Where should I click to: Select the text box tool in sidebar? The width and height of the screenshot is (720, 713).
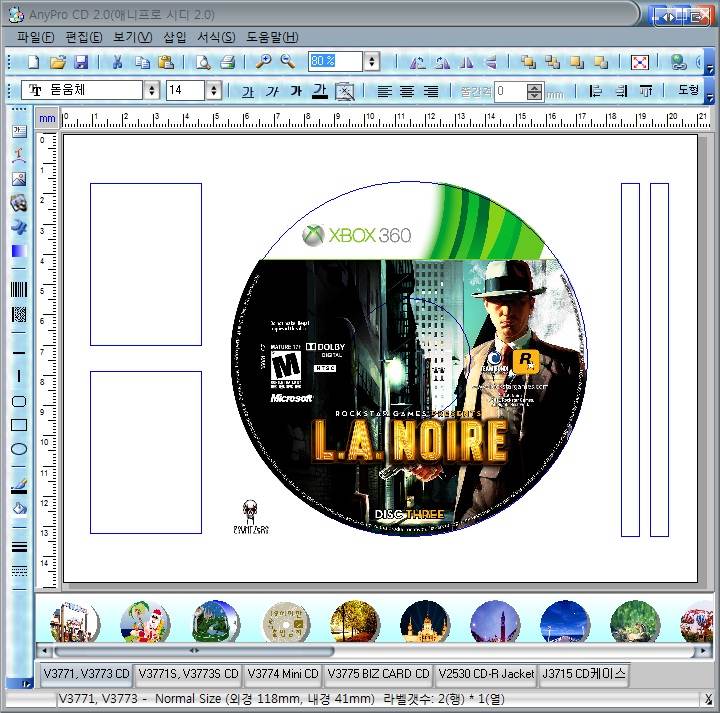(x=19, y=132)
